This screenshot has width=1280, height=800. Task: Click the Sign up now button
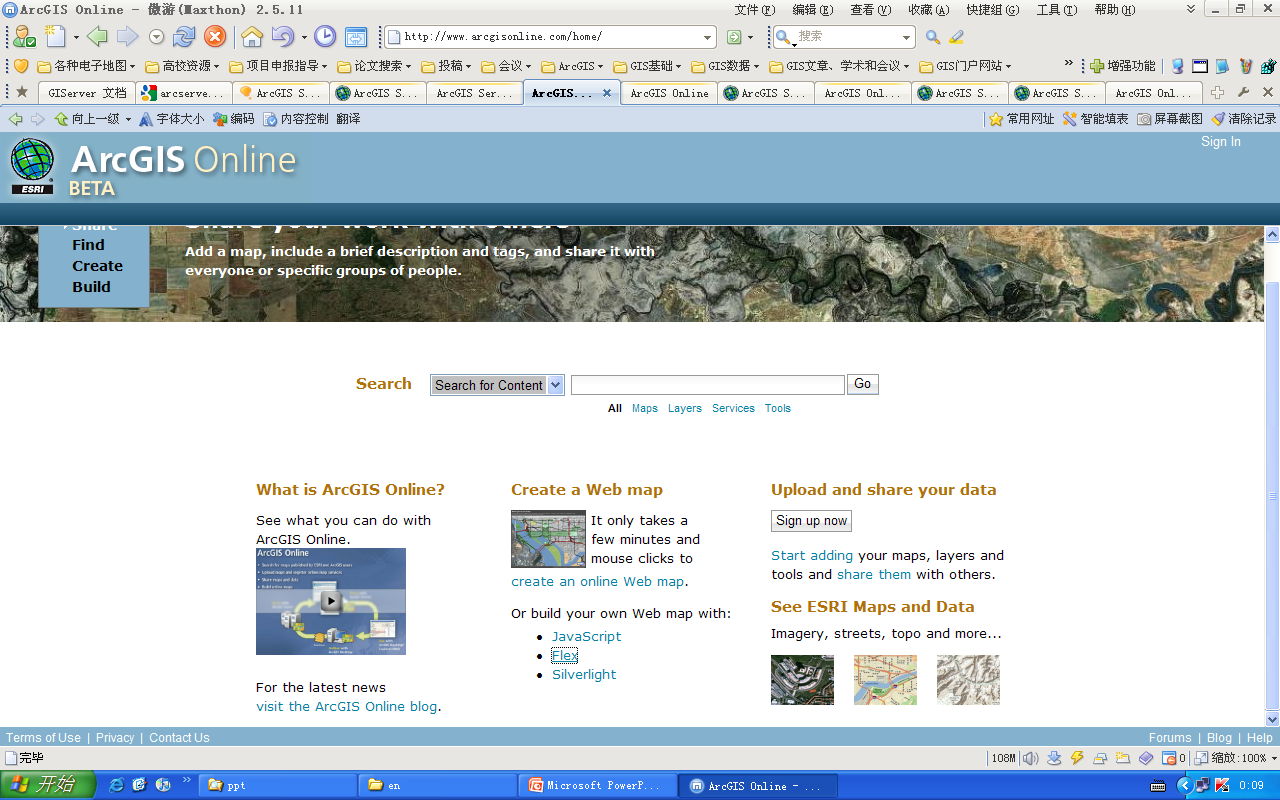(x=811, y=521)
